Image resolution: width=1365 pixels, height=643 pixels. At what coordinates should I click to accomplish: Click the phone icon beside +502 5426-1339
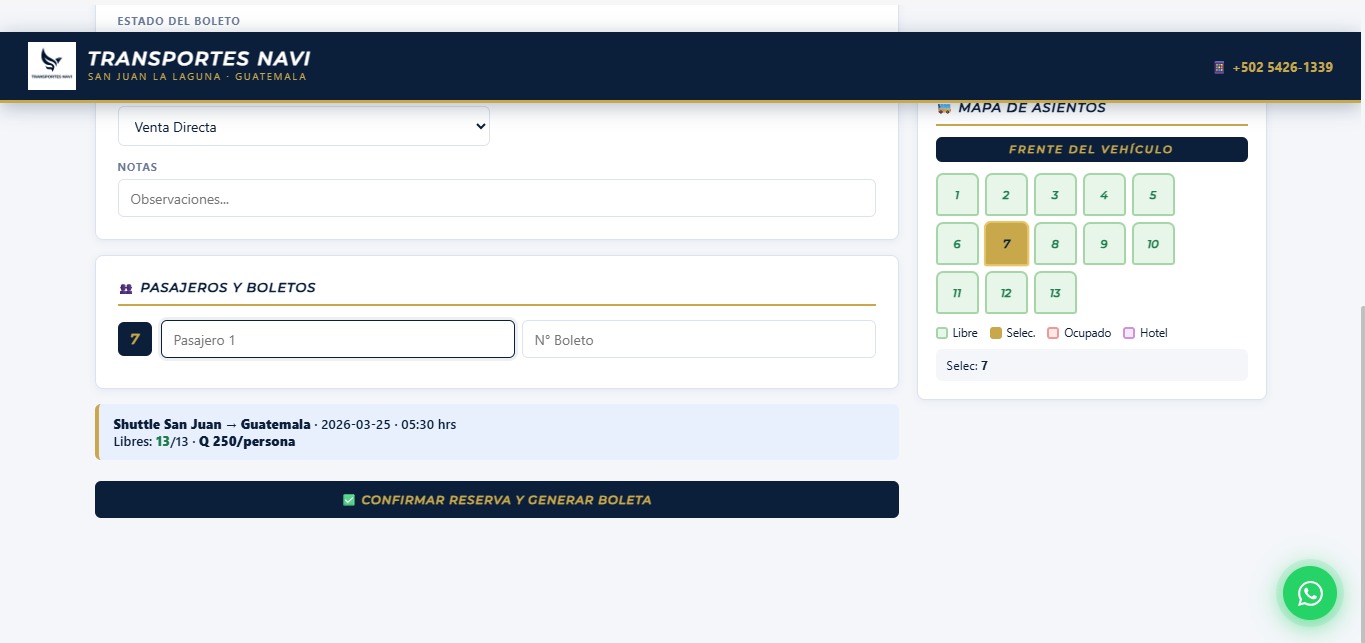(x=1219, y=67)
